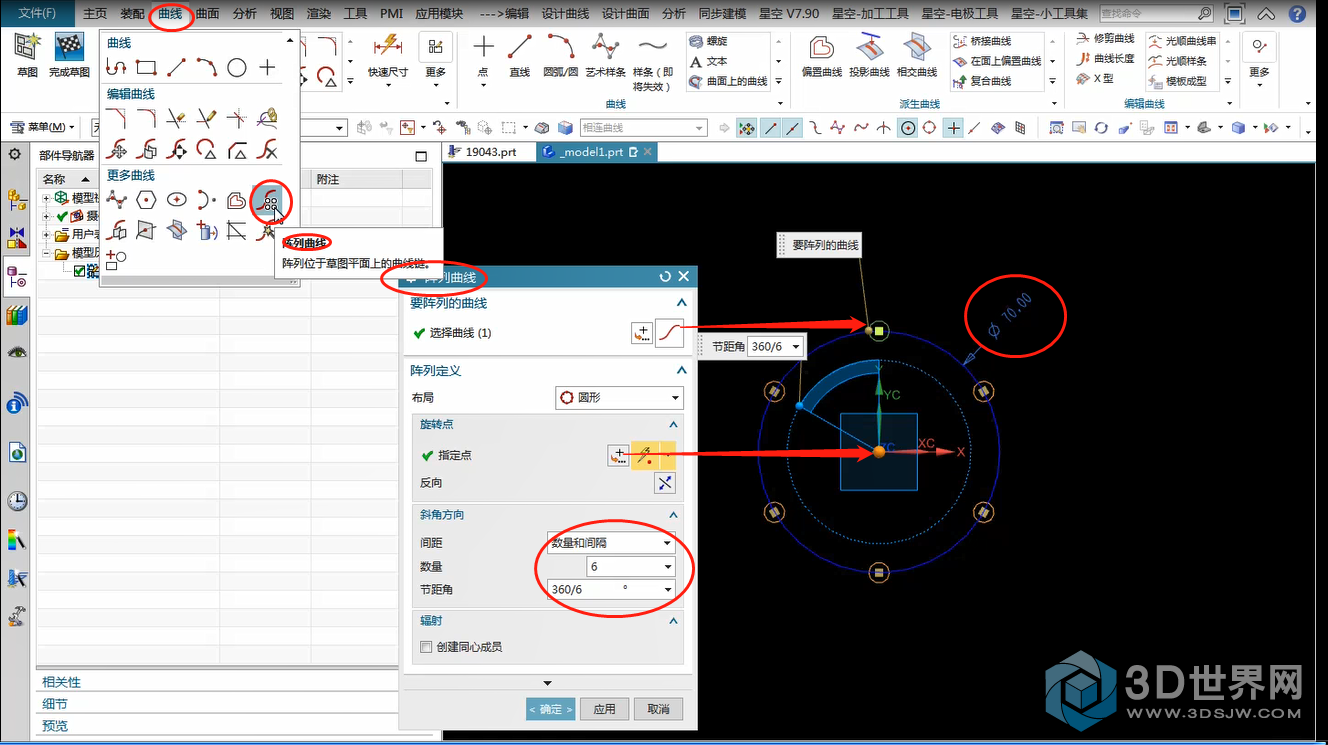Click the 文本 (Text) curve tool
The height and width of the screenshot is (745, 1328).
[708, 61]
